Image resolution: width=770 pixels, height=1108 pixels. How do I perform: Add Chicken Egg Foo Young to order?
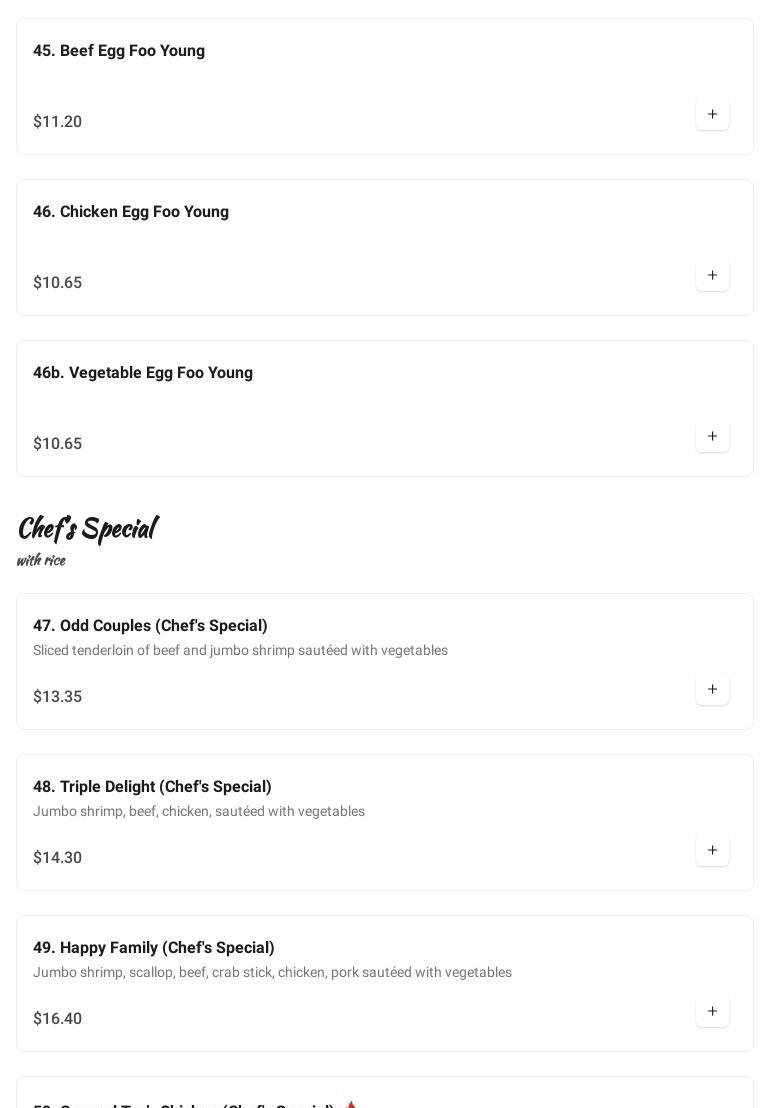[712, 276]
